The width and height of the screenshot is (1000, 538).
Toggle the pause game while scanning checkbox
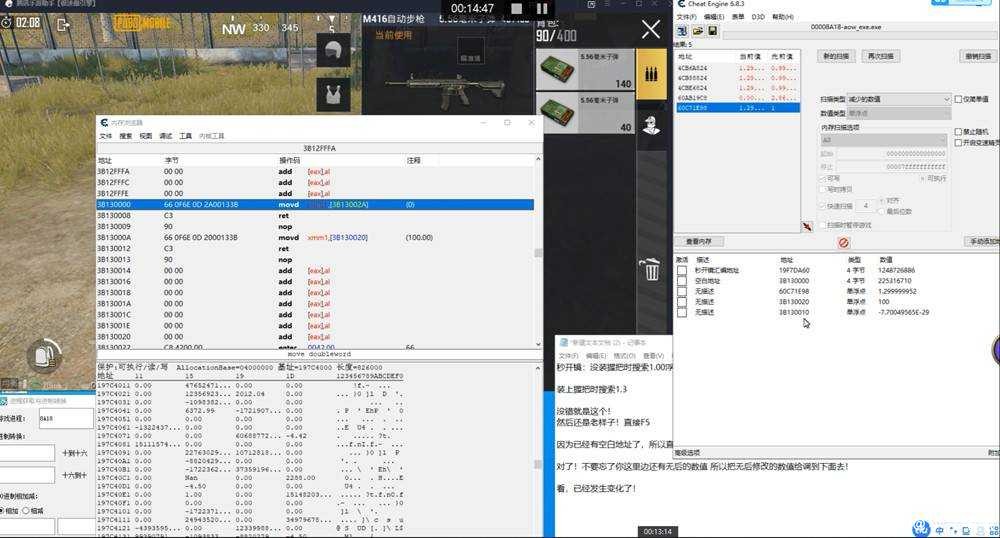(x=824, y=225)
